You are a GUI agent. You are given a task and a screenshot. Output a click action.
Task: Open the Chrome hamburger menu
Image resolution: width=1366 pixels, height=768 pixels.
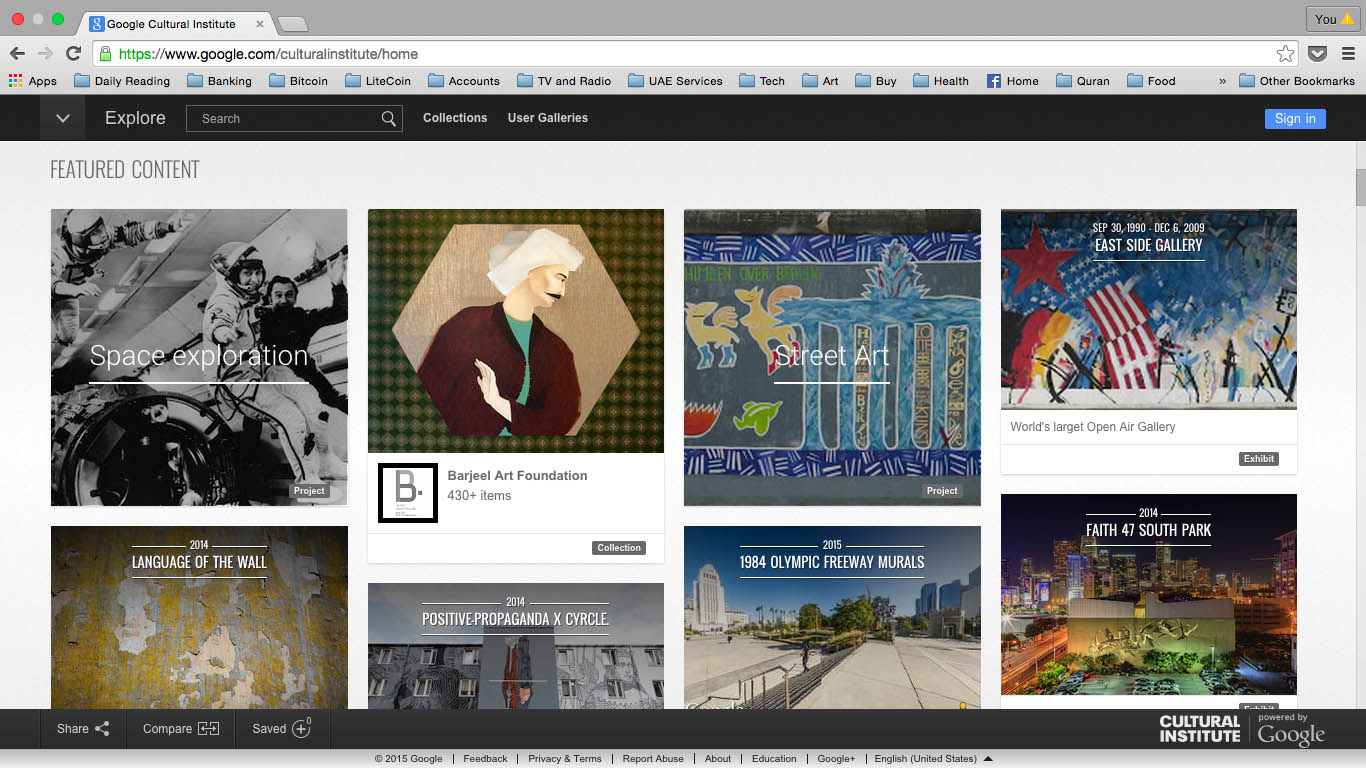pos(1348,54)
